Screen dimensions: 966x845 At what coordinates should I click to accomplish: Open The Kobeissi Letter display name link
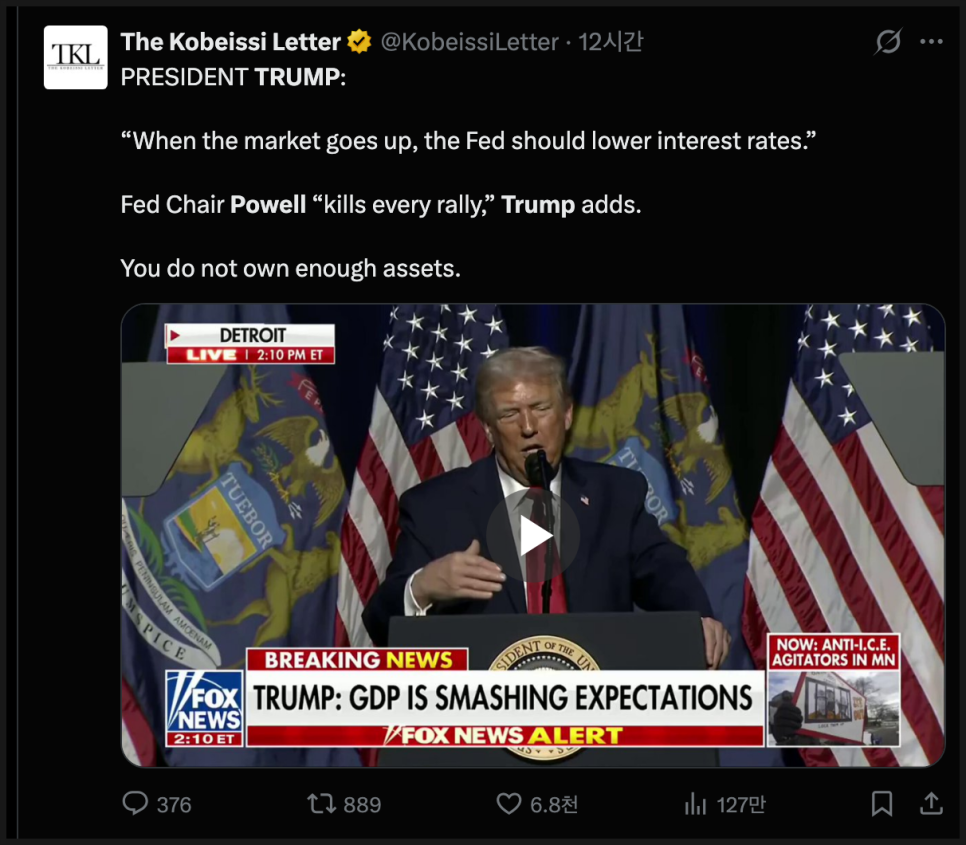tap(230, 42)
